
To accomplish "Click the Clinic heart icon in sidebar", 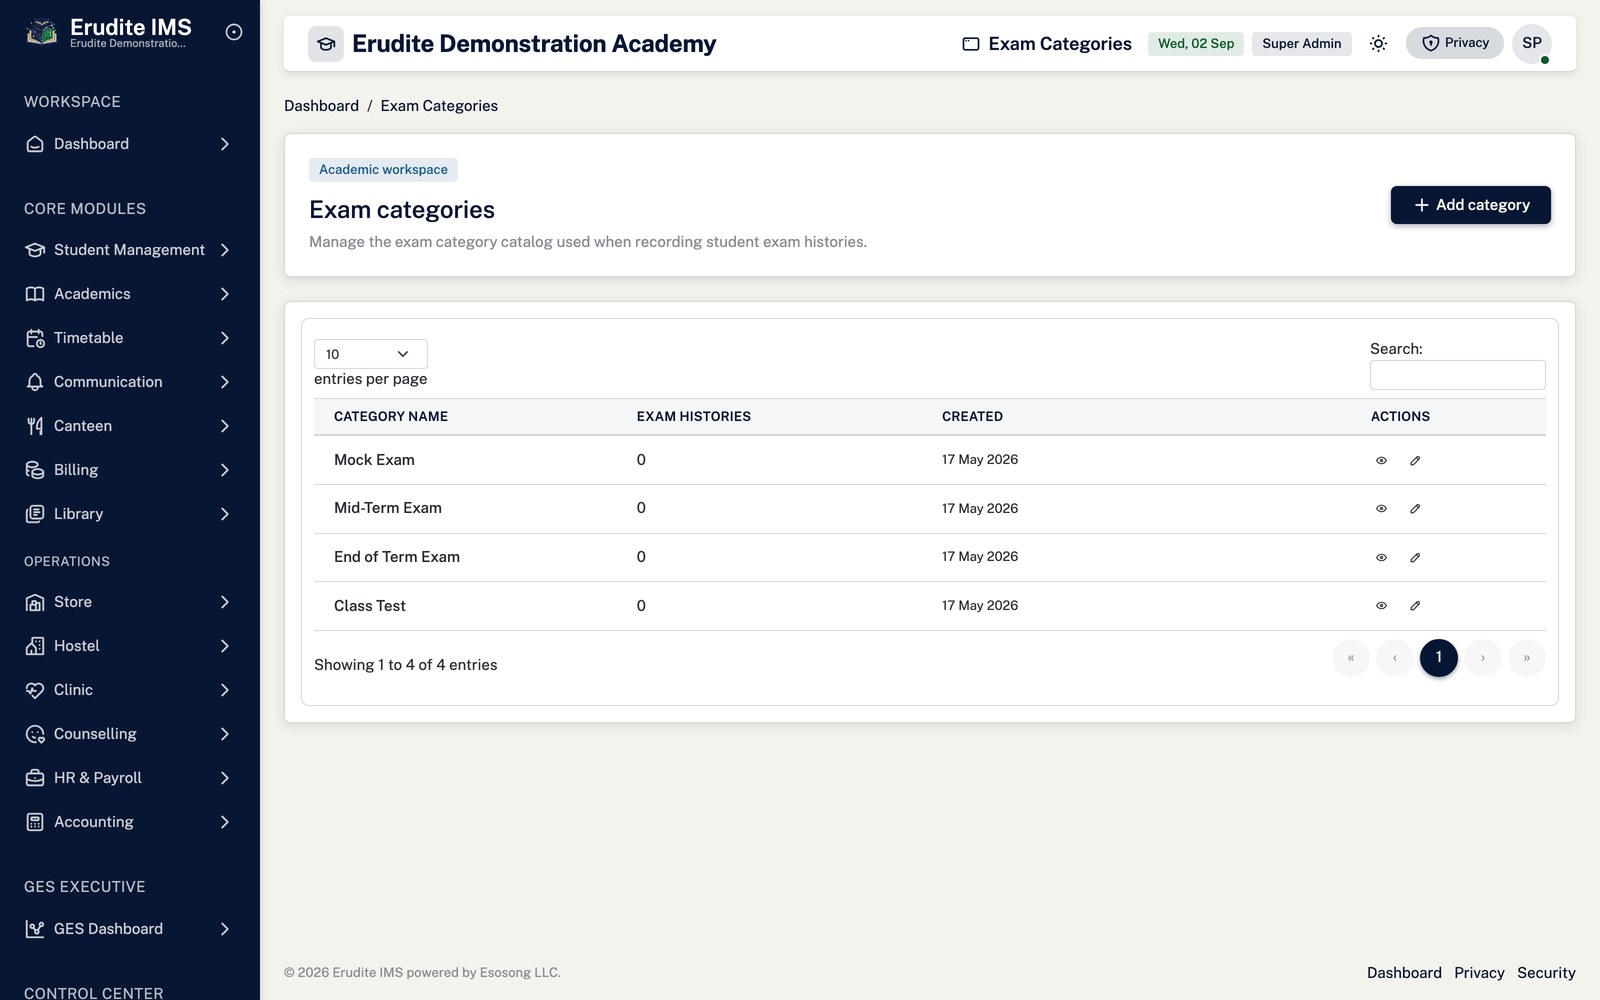I will [35, 690].
